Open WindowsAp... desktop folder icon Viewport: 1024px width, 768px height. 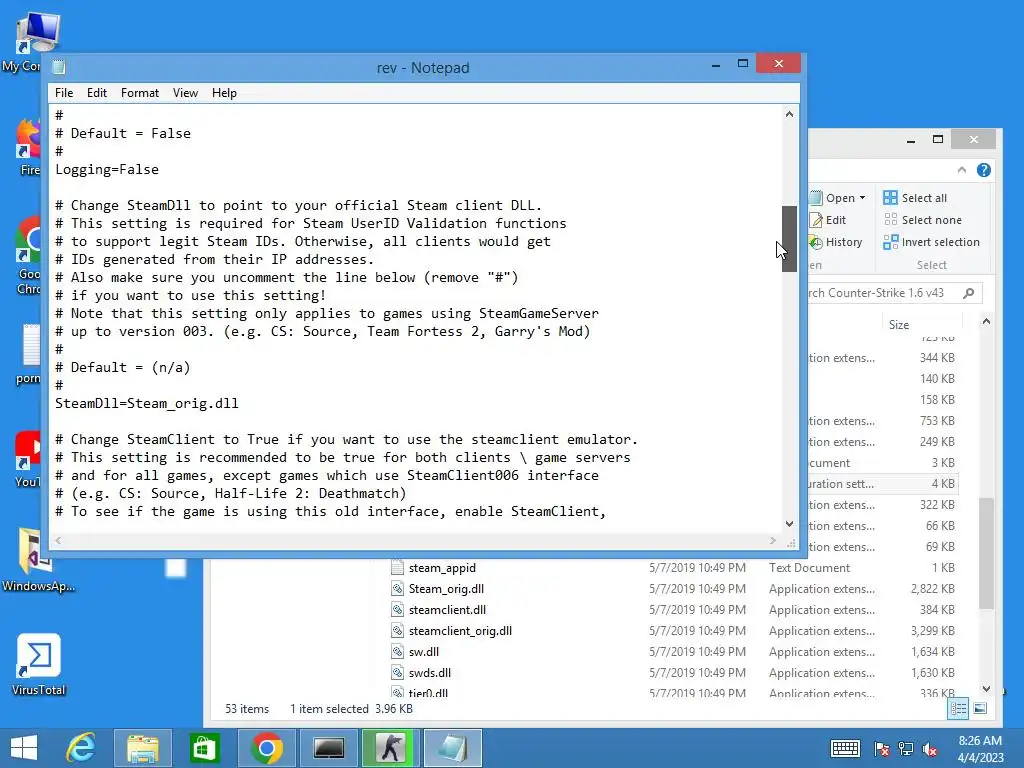point(37,560)
